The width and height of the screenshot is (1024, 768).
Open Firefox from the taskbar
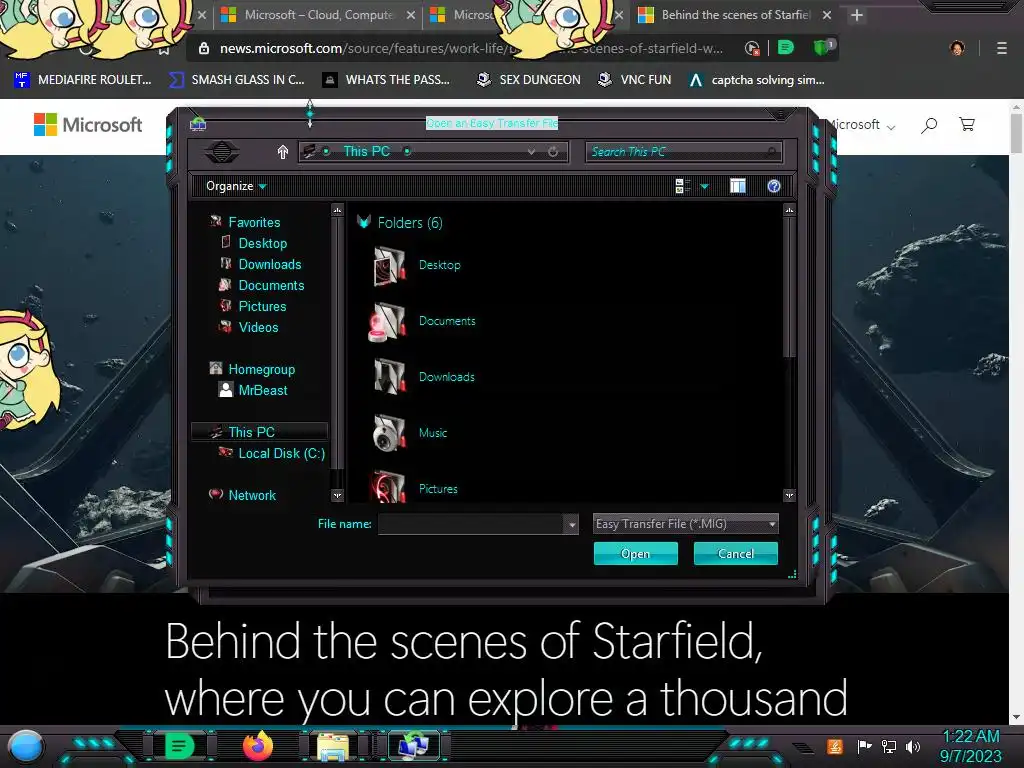pos(258,745)
